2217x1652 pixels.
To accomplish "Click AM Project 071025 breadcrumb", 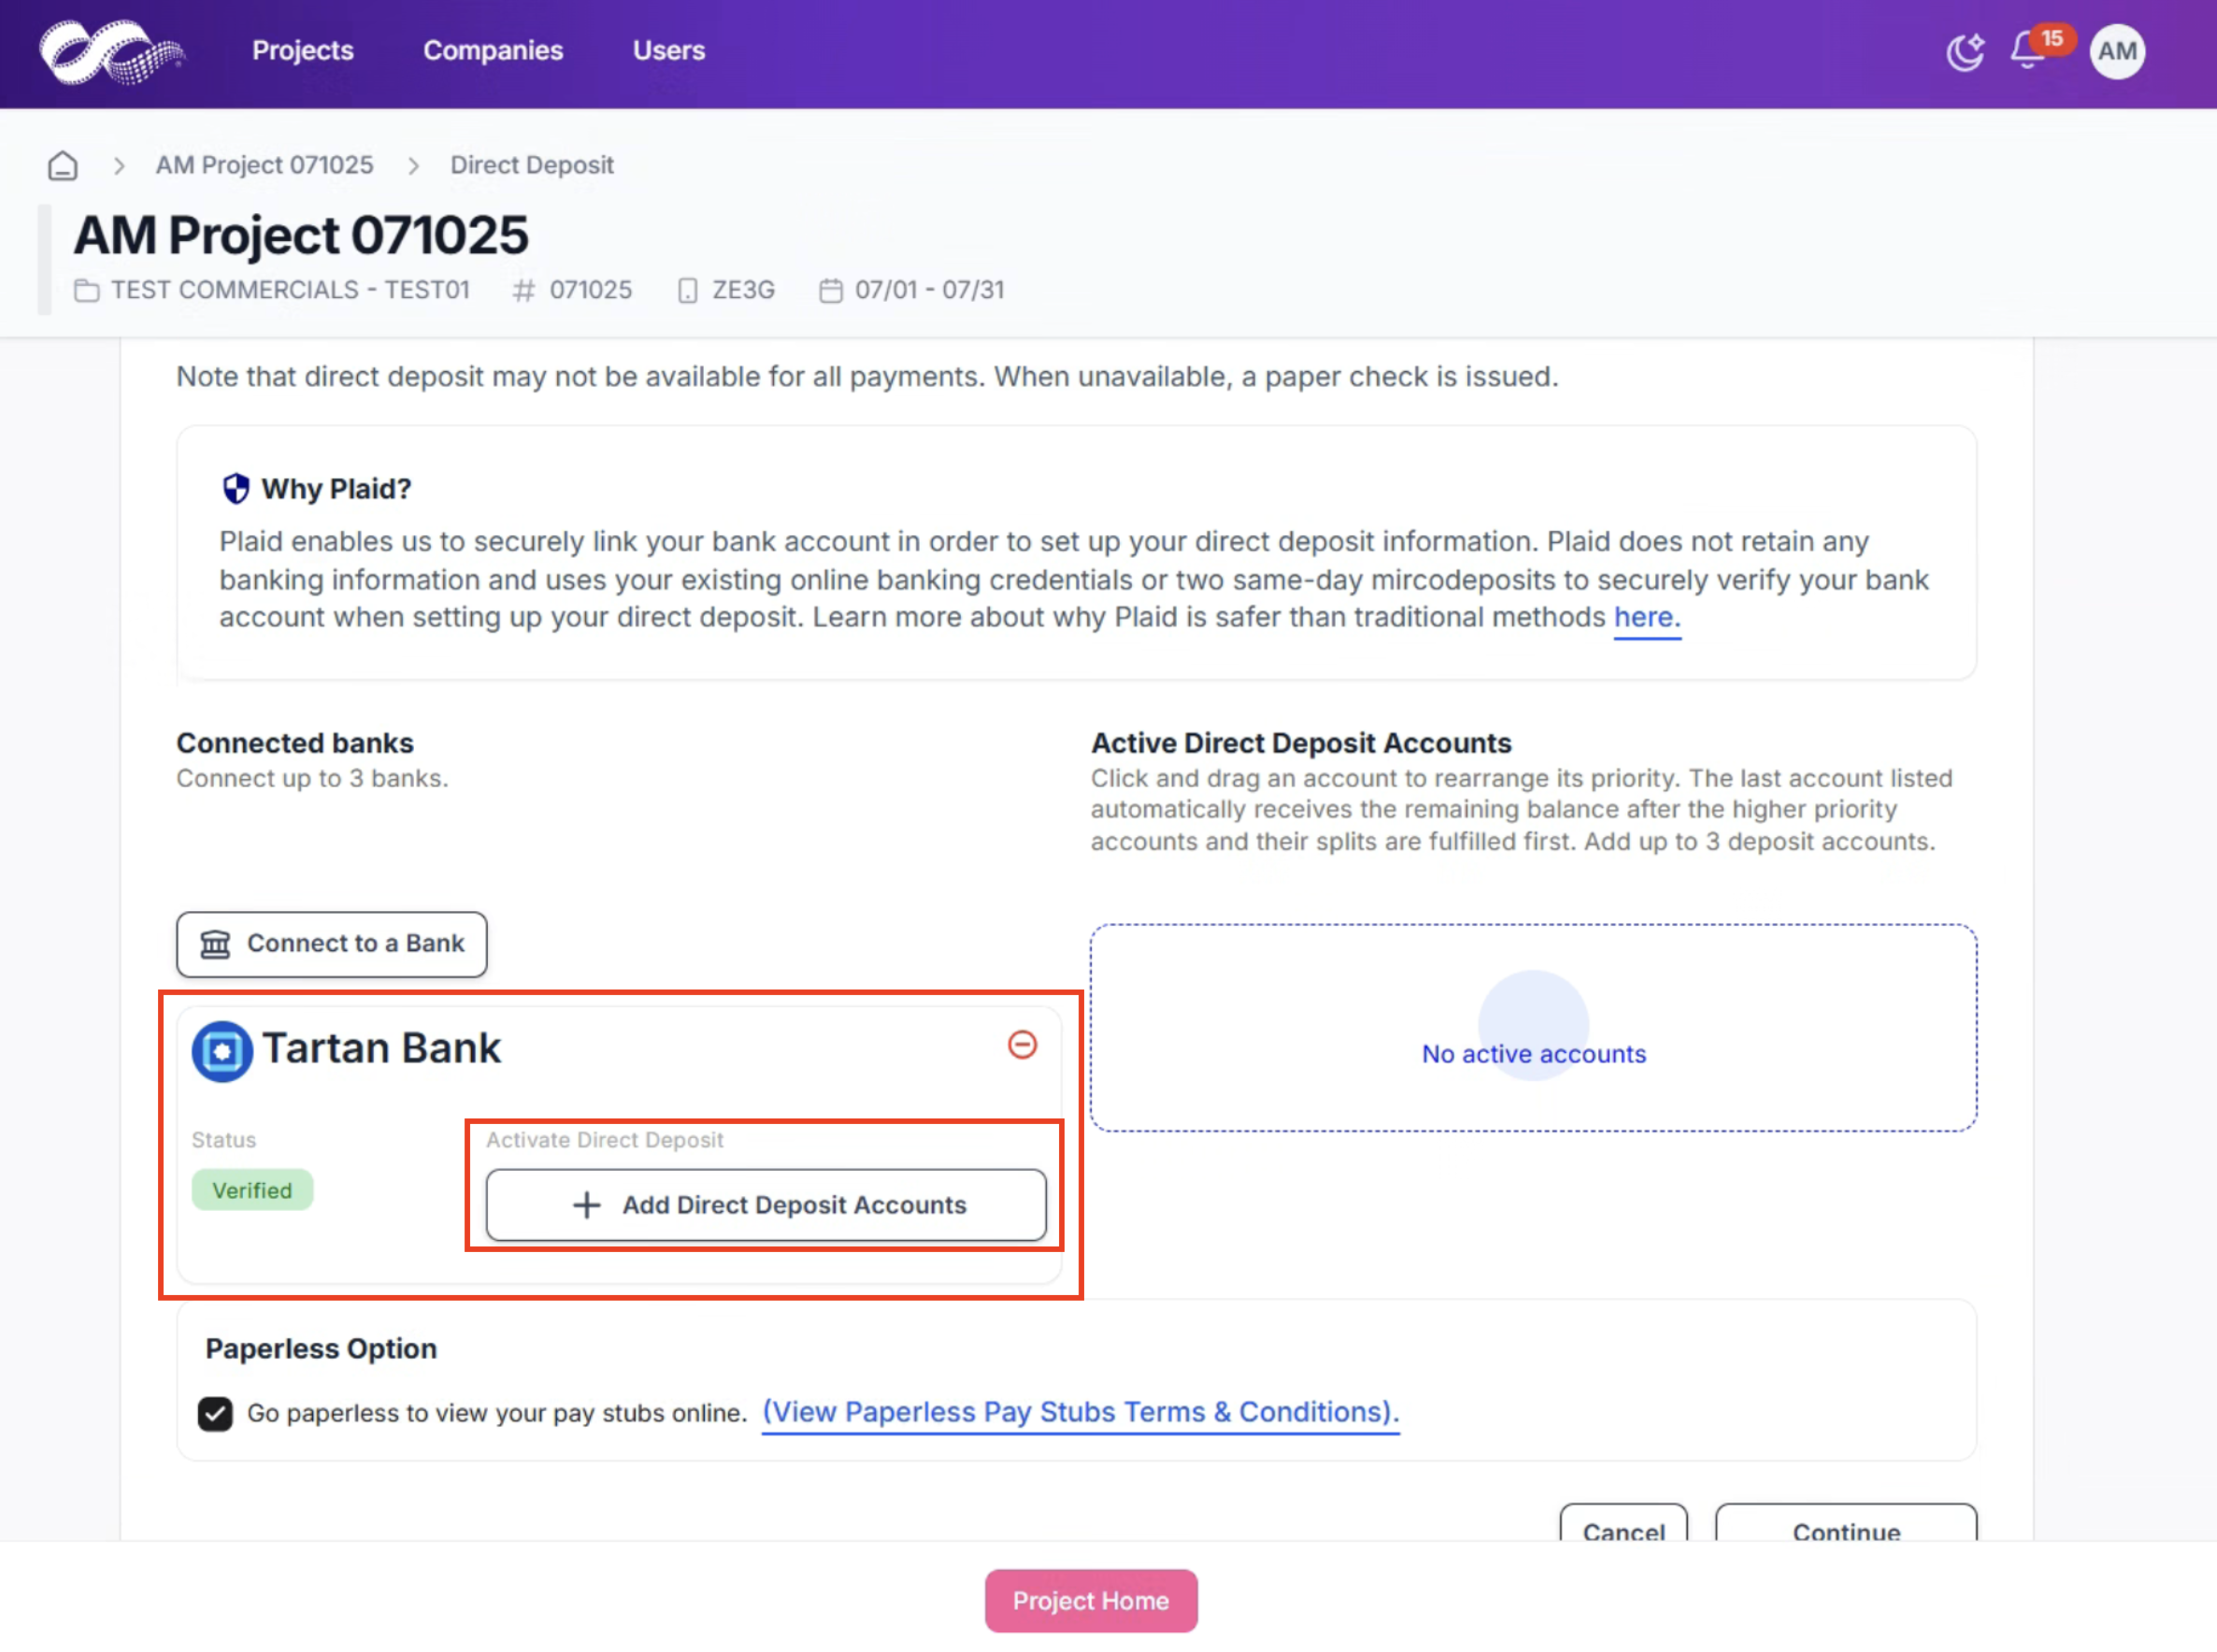I will point(264,165).
